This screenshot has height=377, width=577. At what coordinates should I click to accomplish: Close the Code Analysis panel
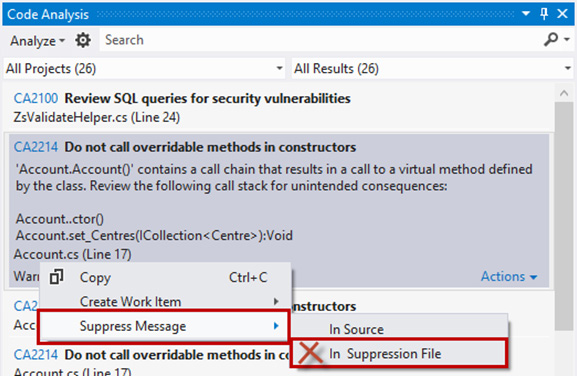point(562,14)
